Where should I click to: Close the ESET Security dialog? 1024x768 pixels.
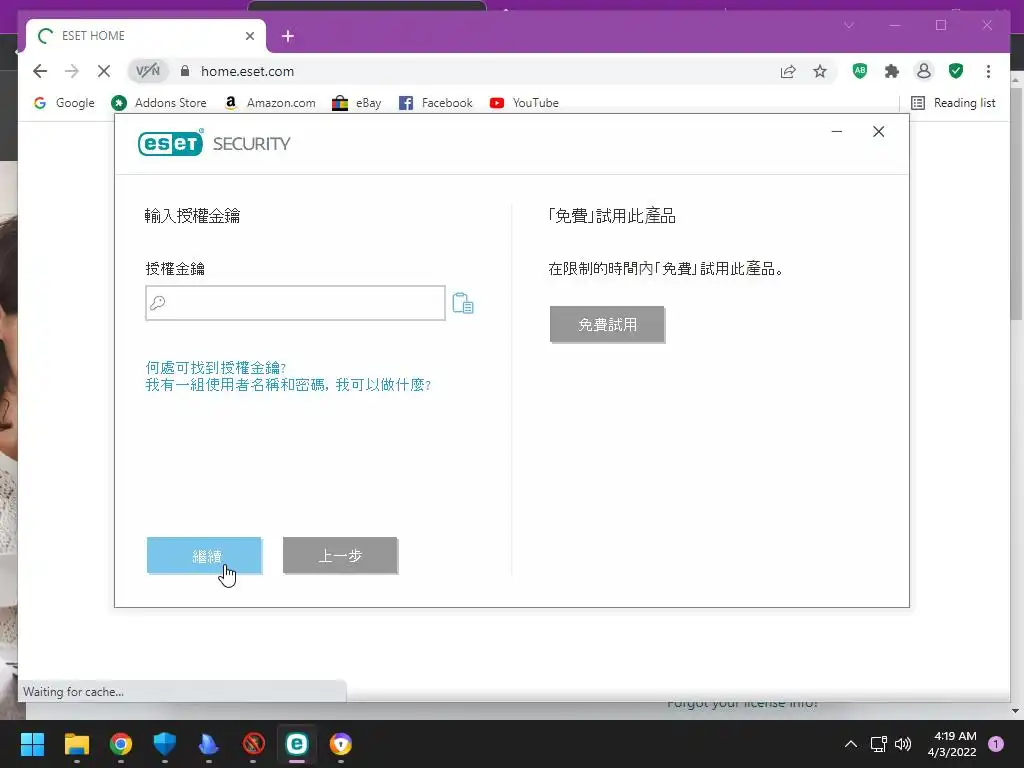pyautogui.click(x=878, y=132)
